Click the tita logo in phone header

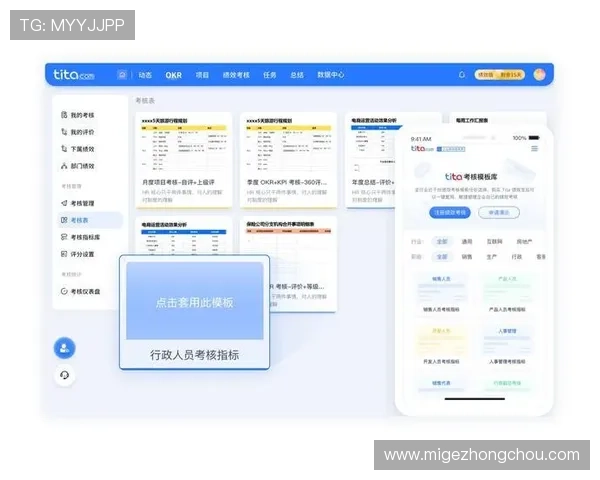(422, 149)
